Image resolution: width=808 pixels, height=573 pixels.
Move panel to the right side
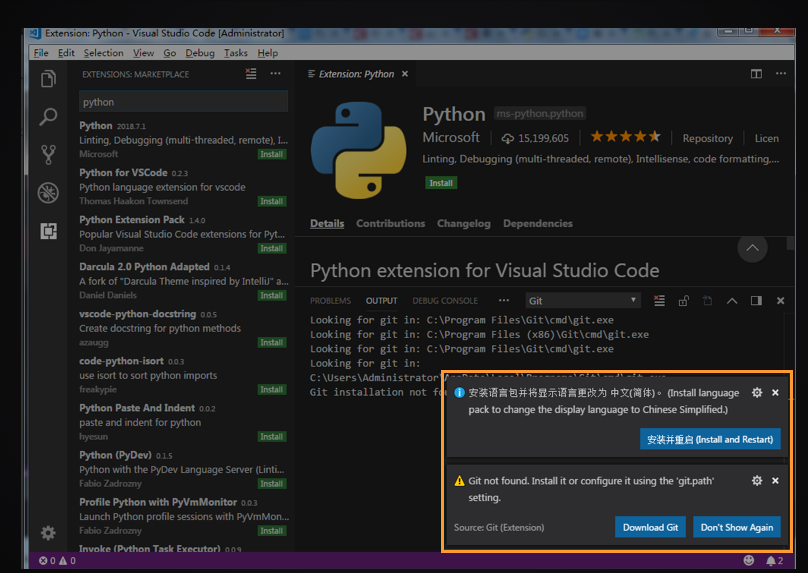click(x=756, y=300)
